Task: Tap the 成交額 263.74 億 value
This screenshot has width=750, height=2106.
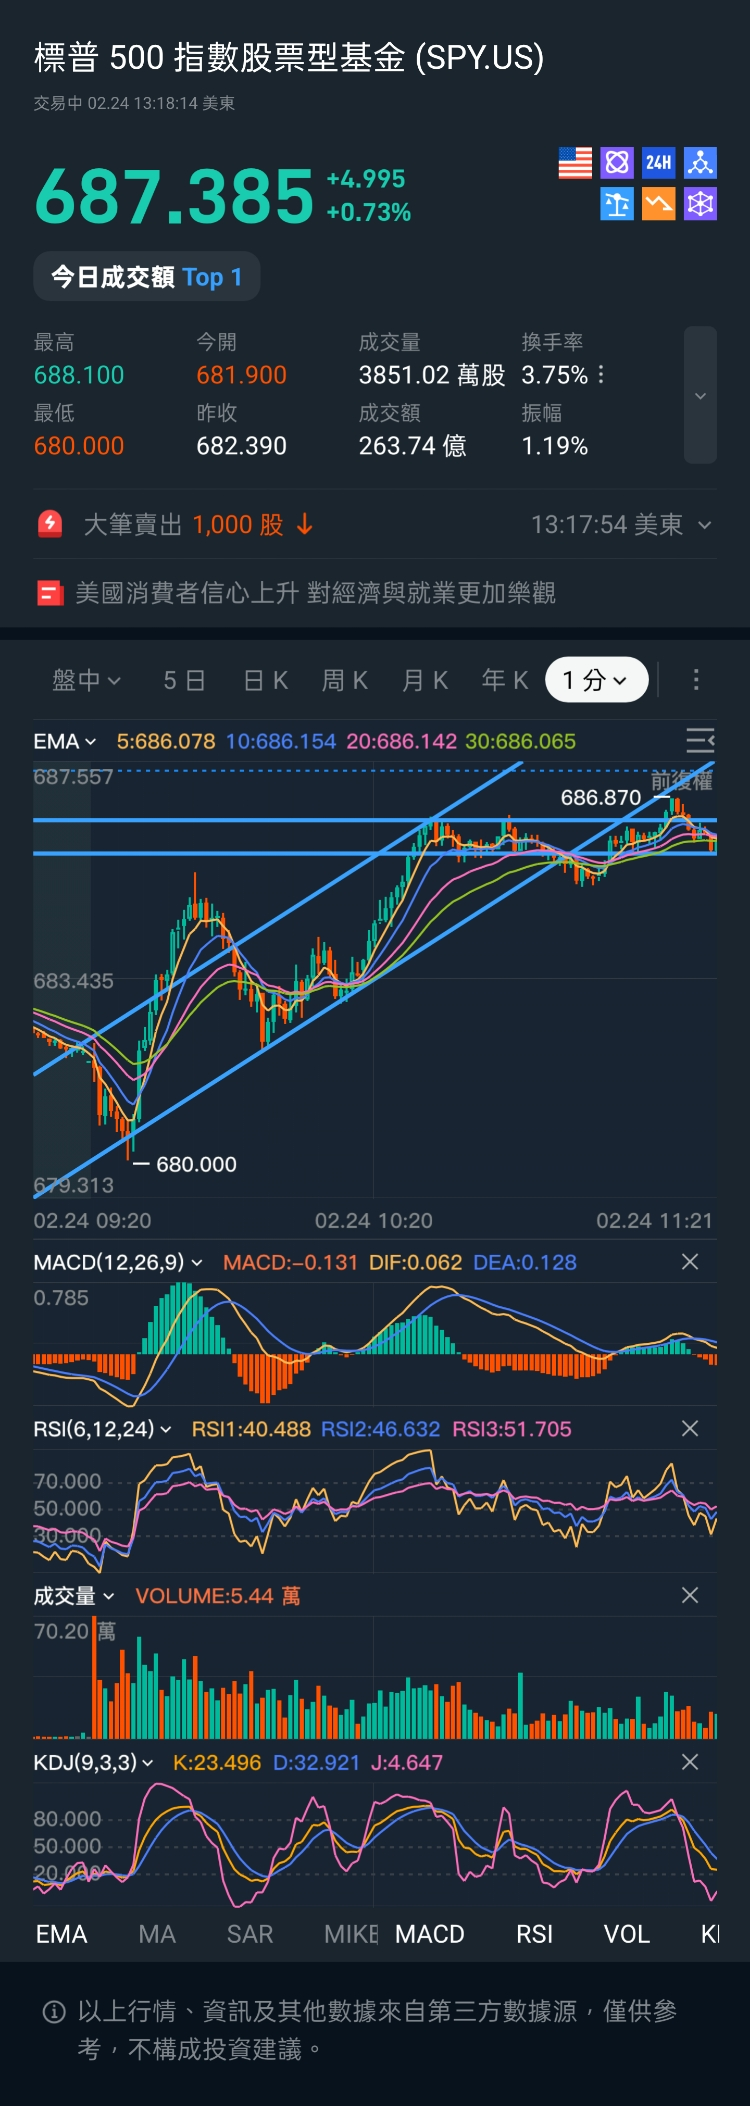Action: [x=412, y=446]
